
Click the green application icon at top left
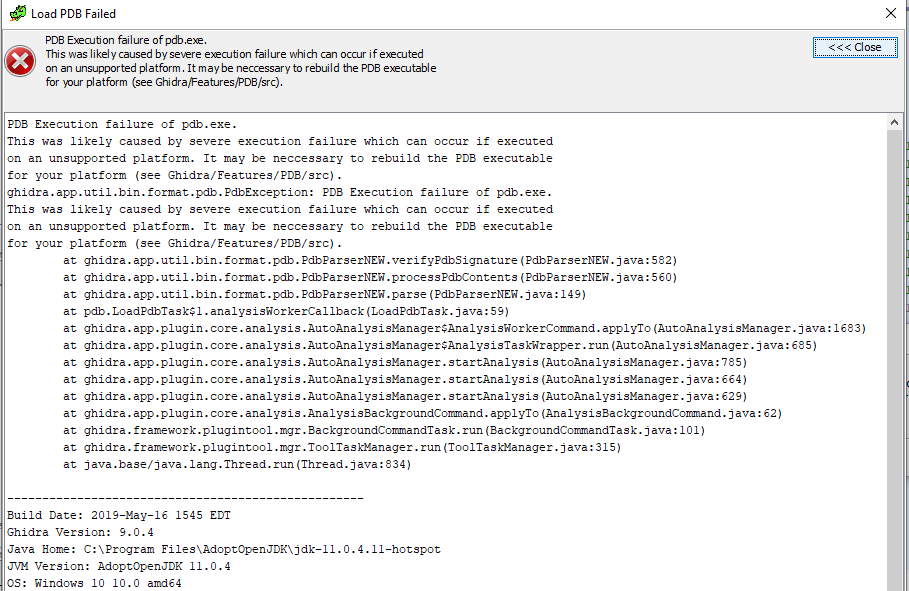tap(18, 13)
